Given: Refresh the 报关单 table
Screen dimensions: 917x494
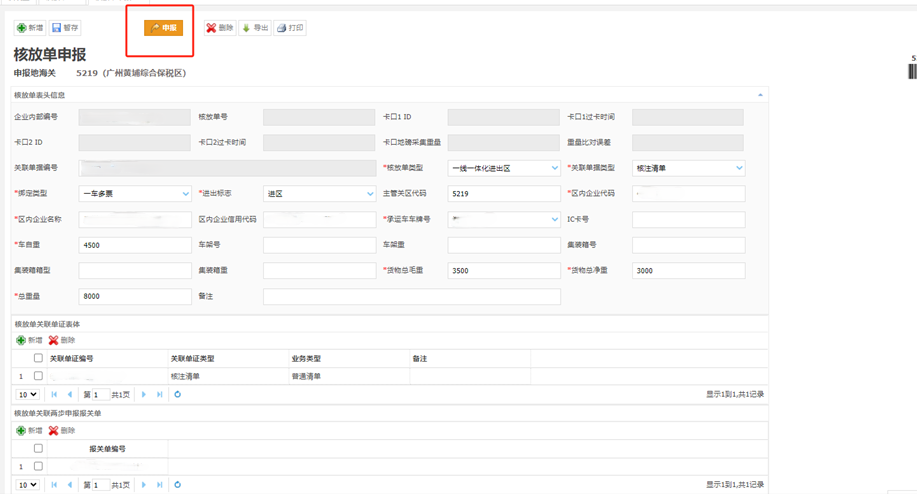Looking at the screenshot, I should 178,485.
